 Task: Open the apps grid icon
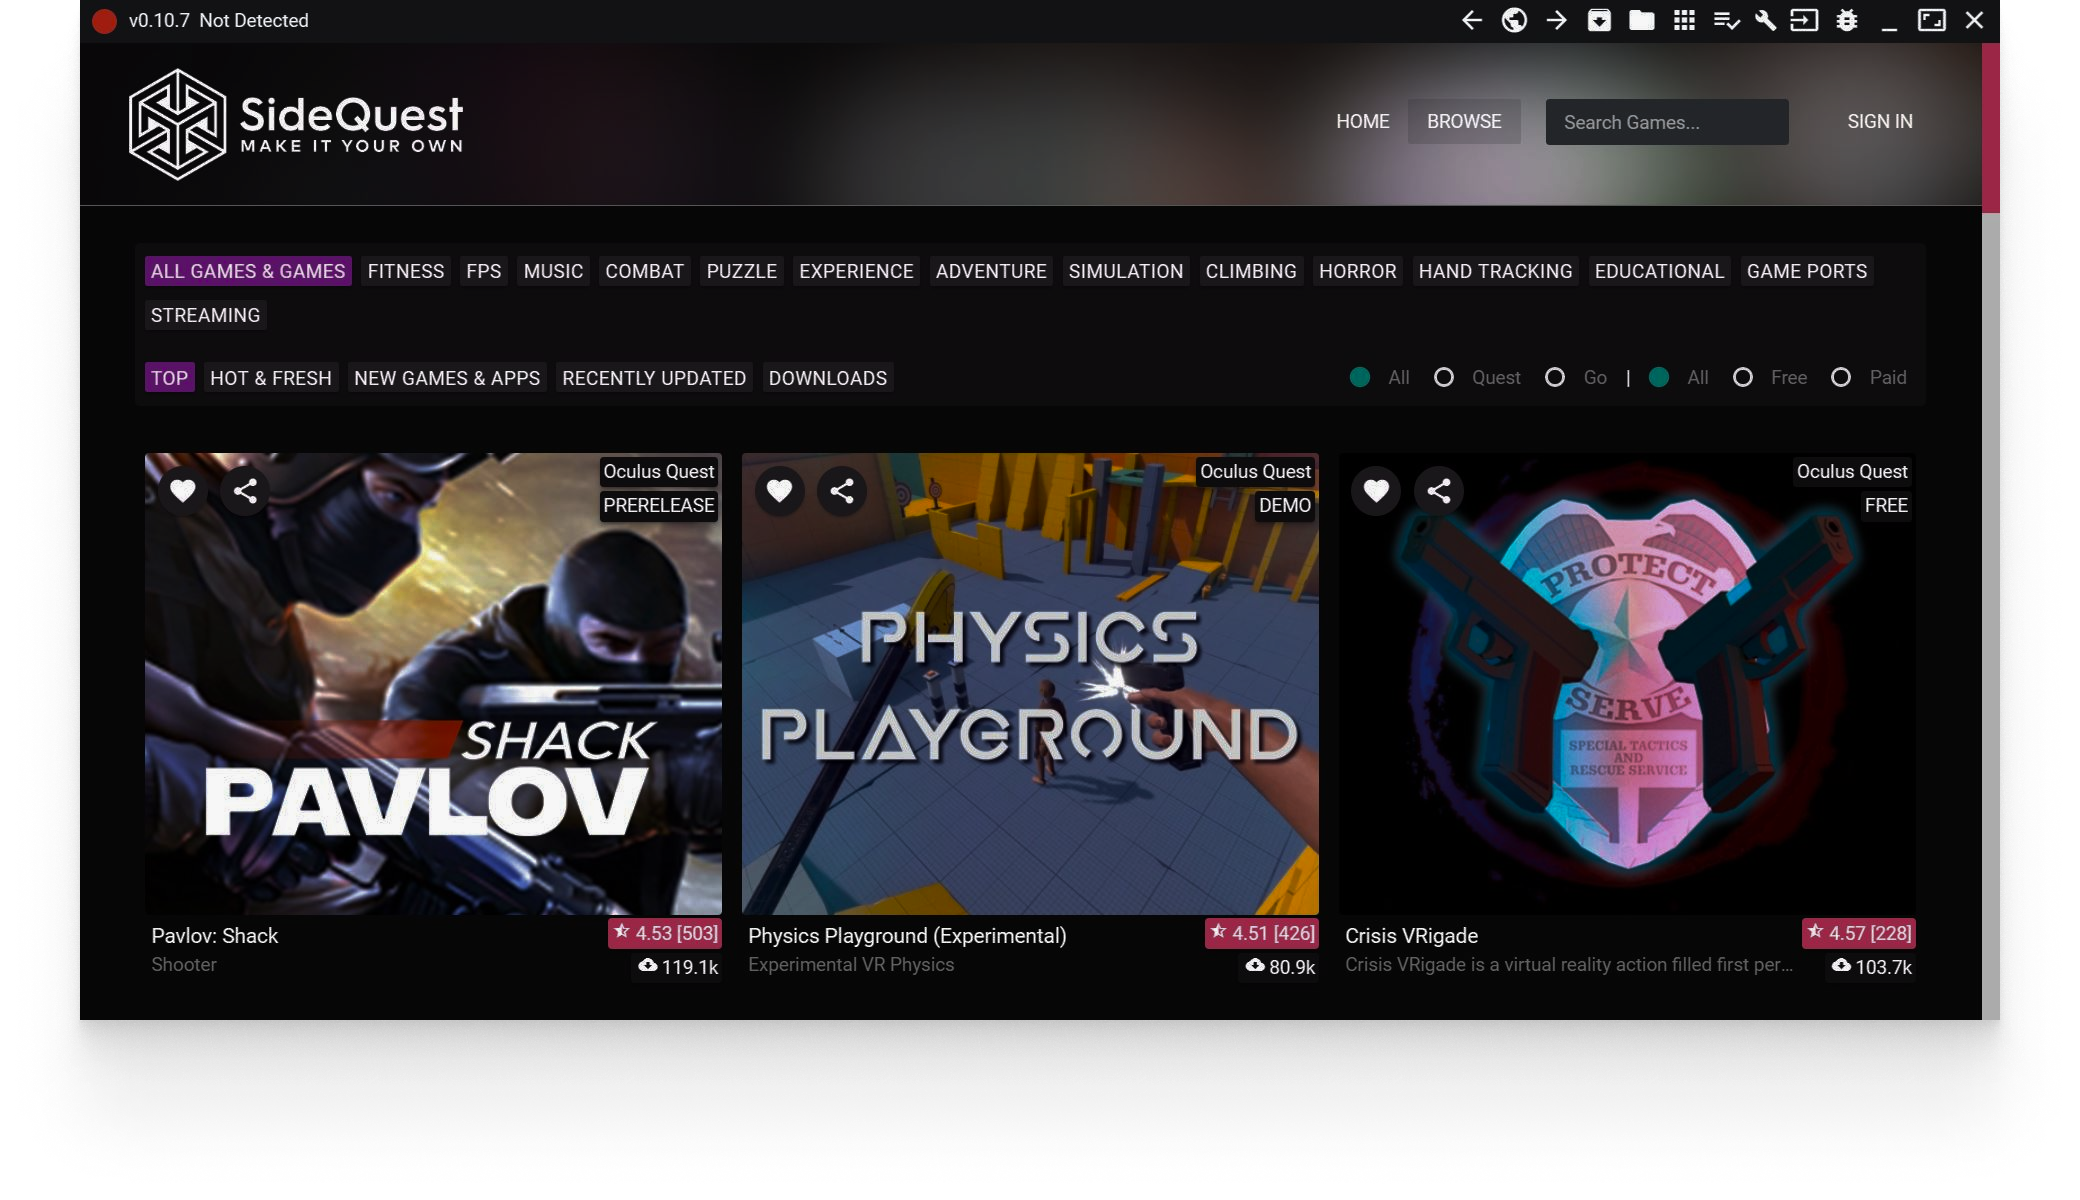pyautogui.click(x=1684, y=20)
